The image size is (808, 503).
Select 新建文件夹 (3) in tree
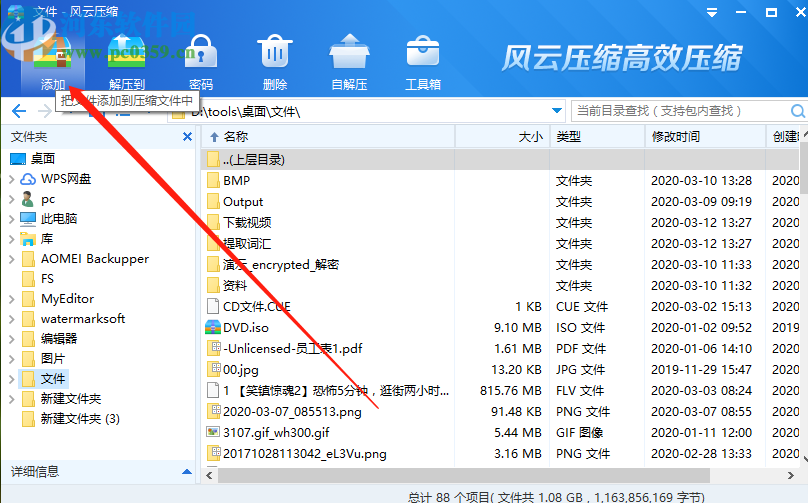point(80,418)
